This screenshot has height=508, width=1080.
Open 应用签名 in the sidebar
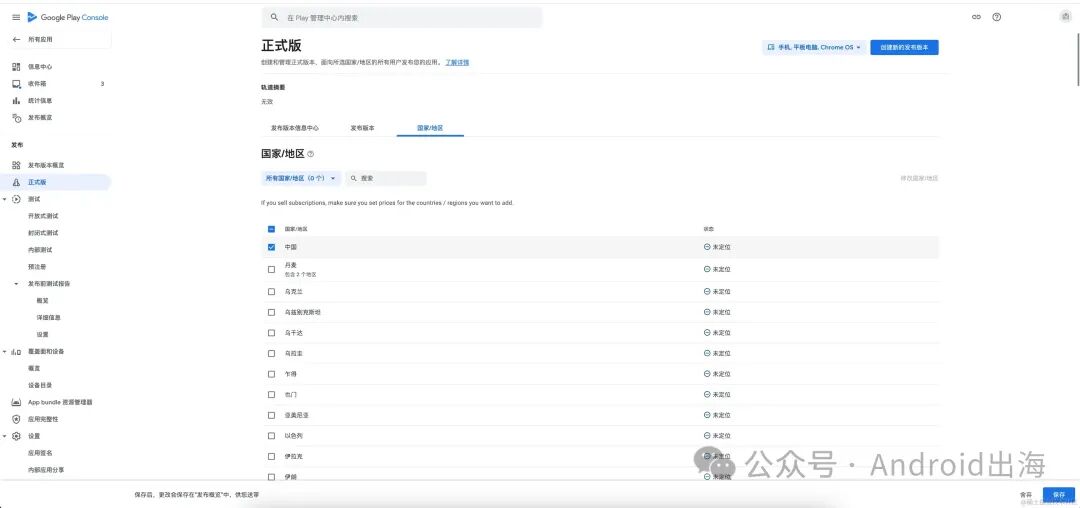coord(40,454)
